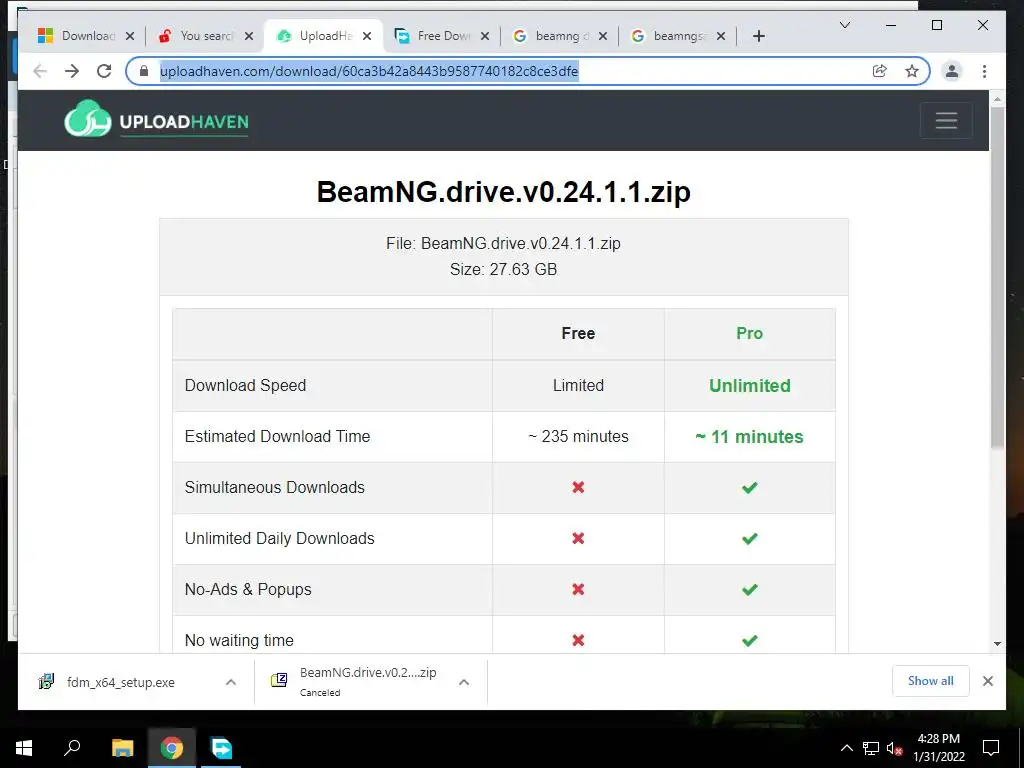Click the network tray icon

[871, 748]
